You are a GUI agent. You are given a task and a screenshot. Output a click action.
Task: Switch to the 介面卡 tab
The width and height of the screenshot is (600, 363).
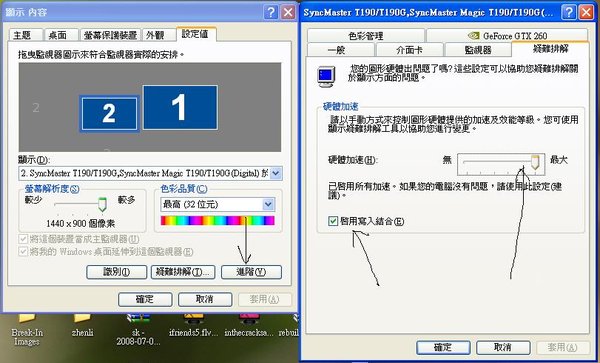pyautogui.click(x=410, y=50)
